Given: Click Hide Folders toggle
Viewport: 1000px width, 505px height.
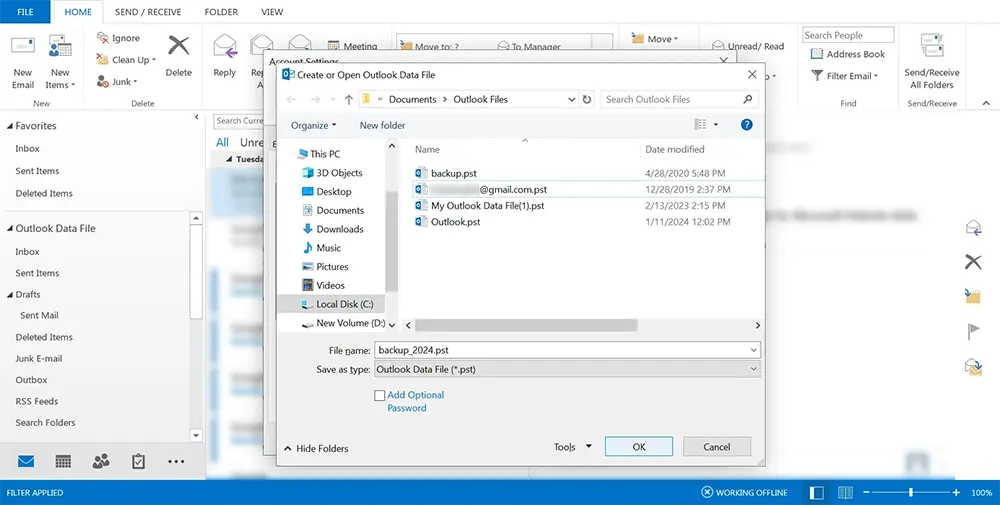Looking at the screenshot, I should point(316,448).
